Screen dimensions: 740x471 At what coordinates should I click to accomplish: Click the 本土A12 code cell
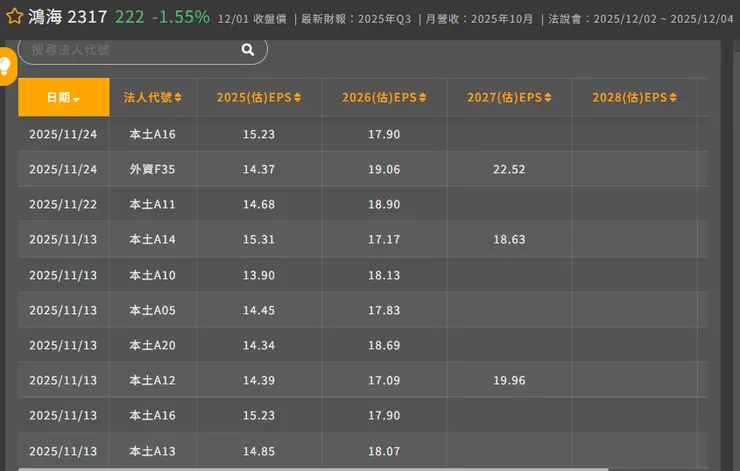[x=152, y=380]
